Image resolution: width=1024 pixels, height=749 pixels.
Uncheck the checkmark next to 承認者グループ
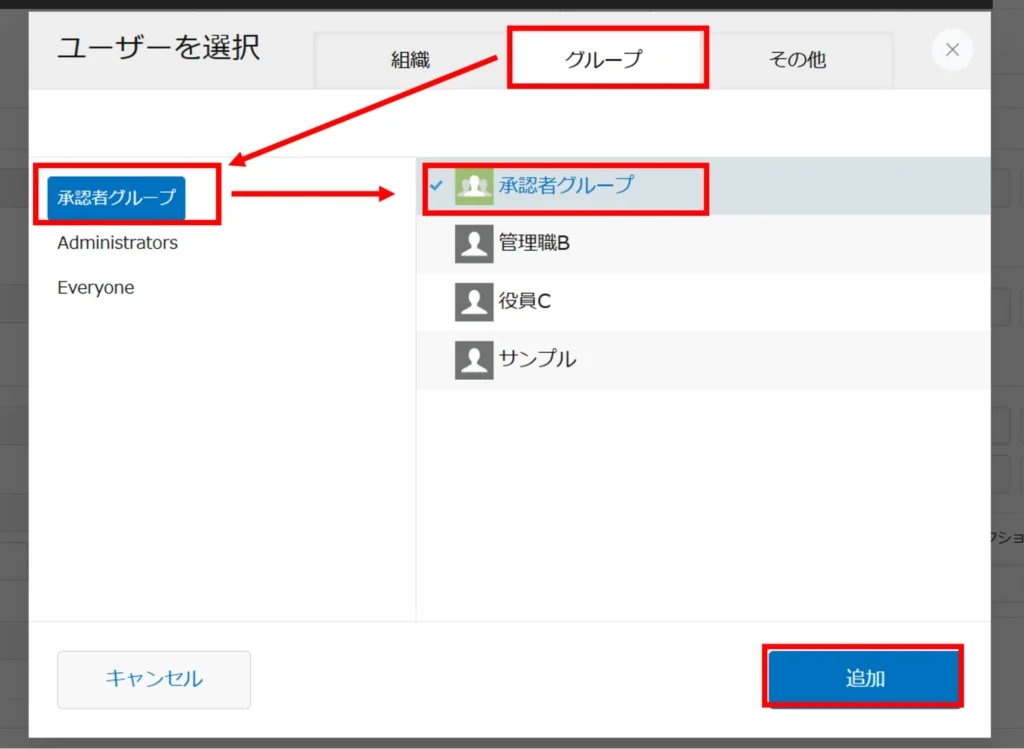pos(436,186)
